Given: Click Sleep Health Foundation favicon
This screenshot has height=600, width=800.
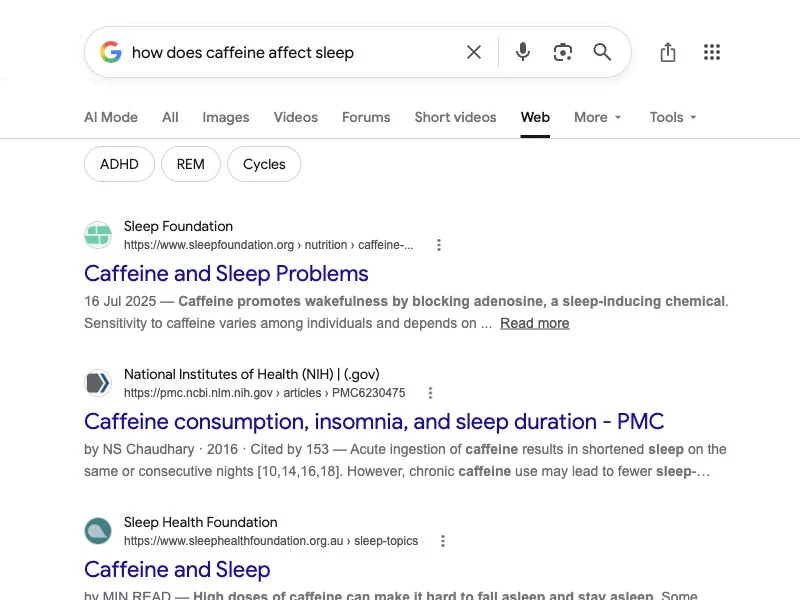Looking at the screenshot, I should (98, 531).
